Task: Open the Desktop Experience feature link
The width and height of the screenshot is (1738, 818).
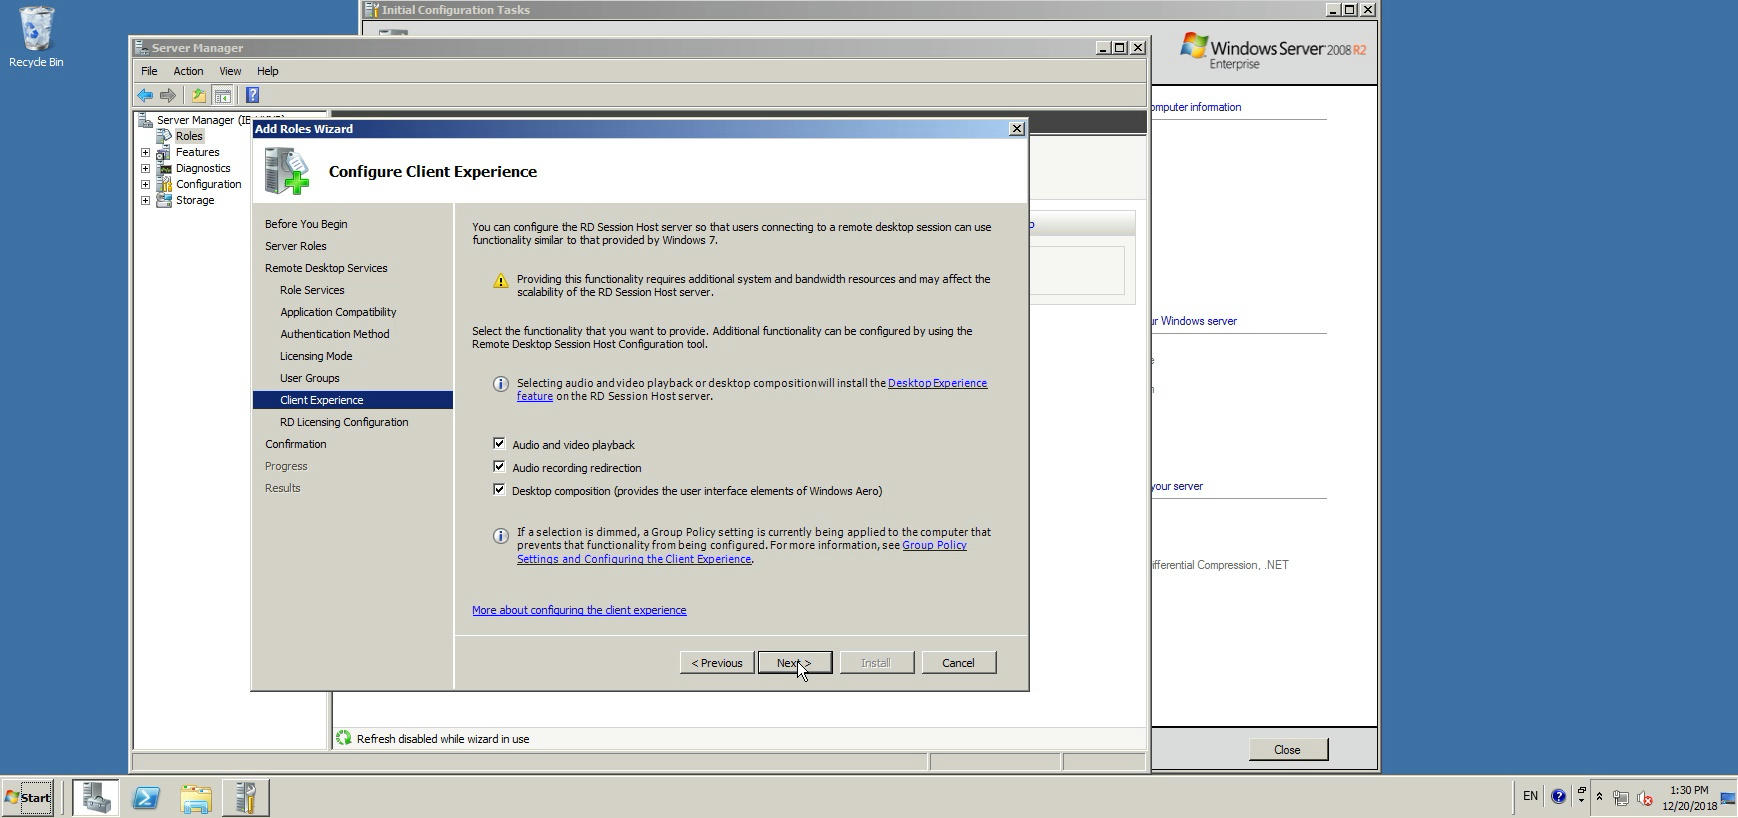Action: coord(937,383)
